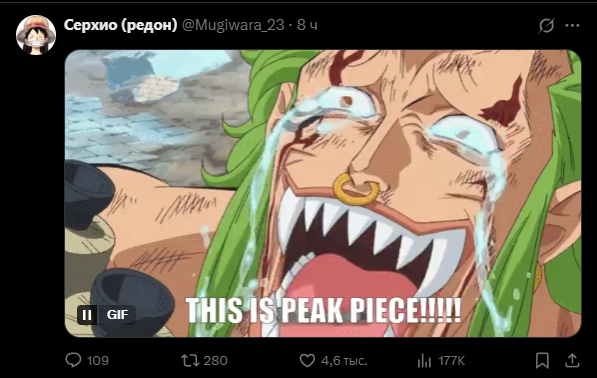Screen dimensions: 597x378
Task: Click the GIF badge label
Action: pos(117,315)
